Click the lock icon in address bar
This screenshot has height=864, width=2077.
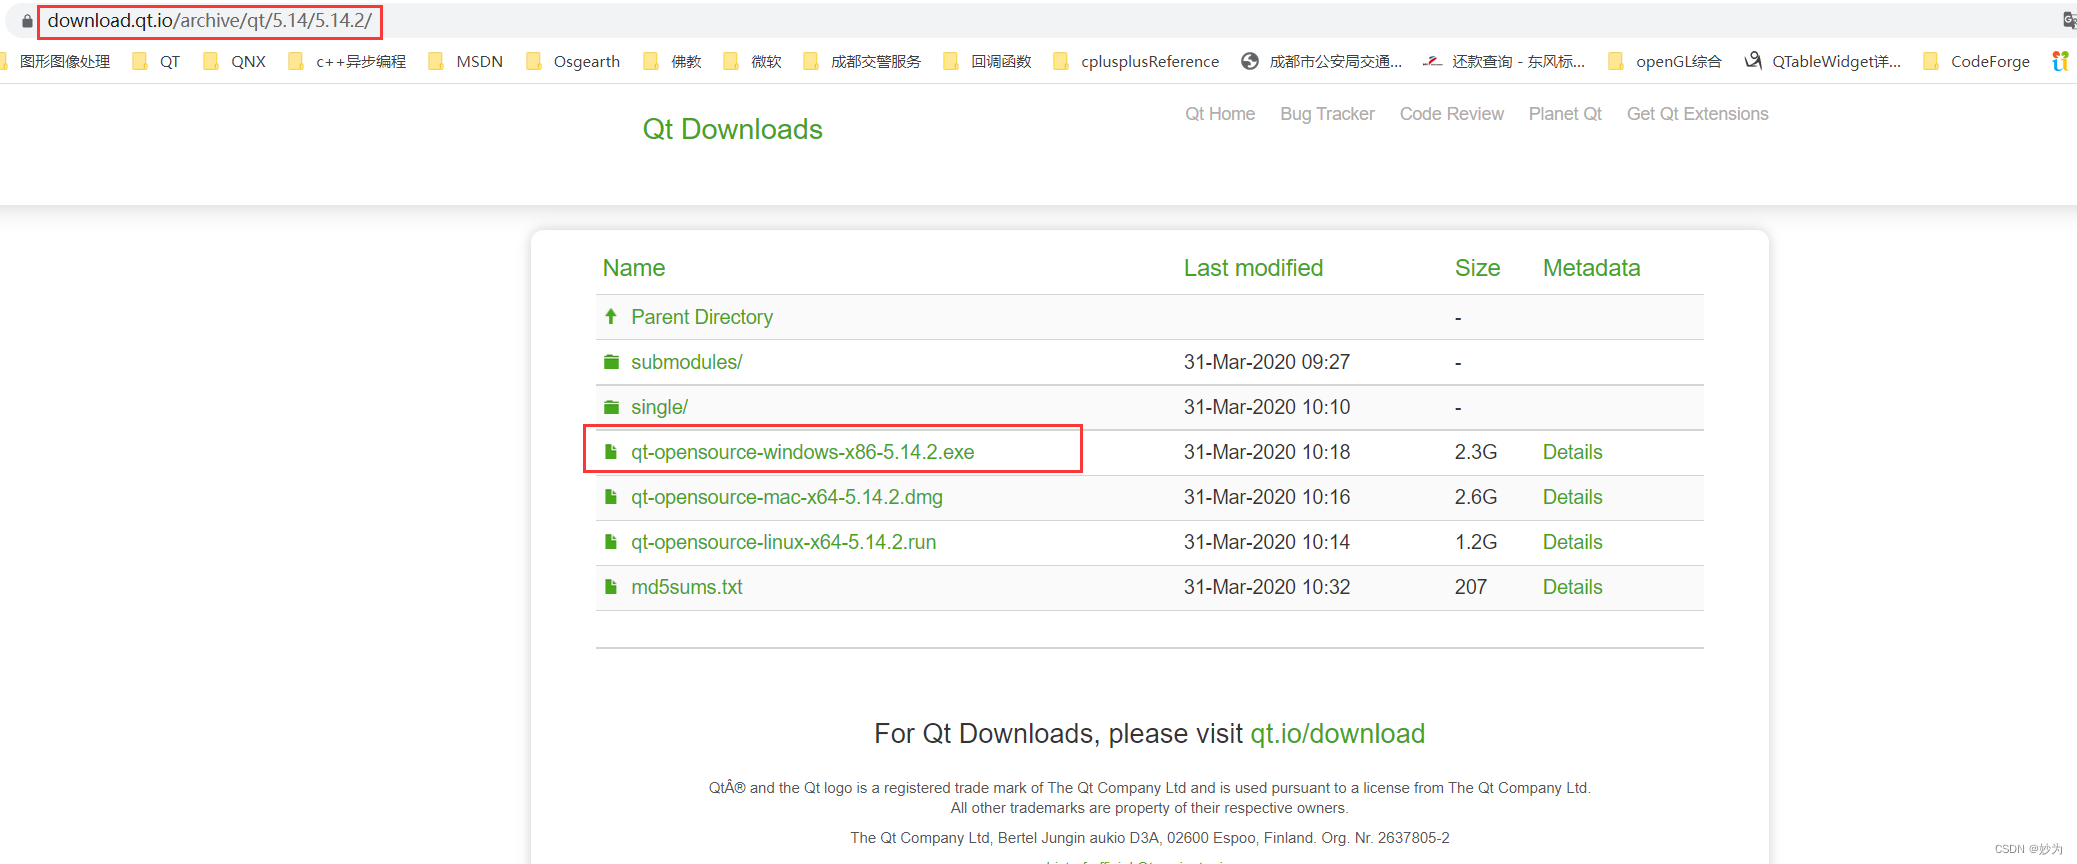point(27,21)
